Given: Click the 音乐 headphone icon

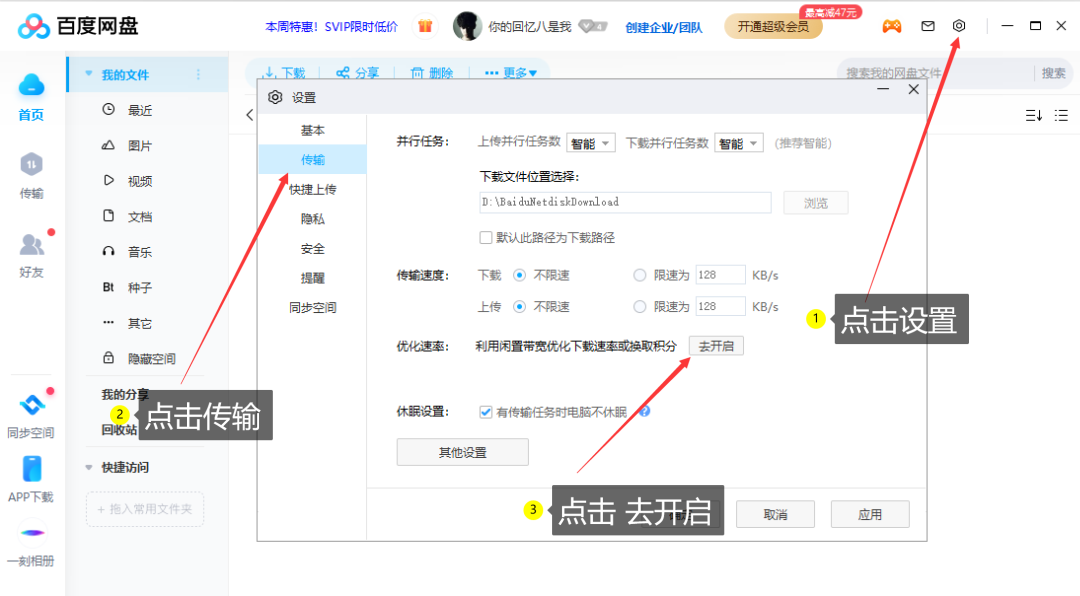Looking at the screenshot, I should pos(108,251).
